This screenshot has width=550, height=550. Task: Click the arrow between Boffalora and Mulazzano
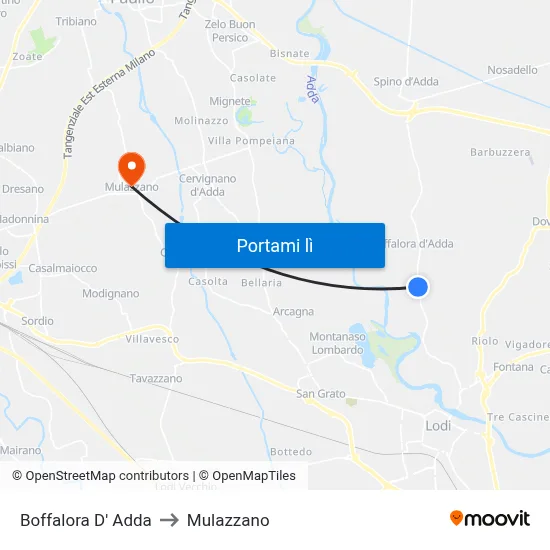169,520
